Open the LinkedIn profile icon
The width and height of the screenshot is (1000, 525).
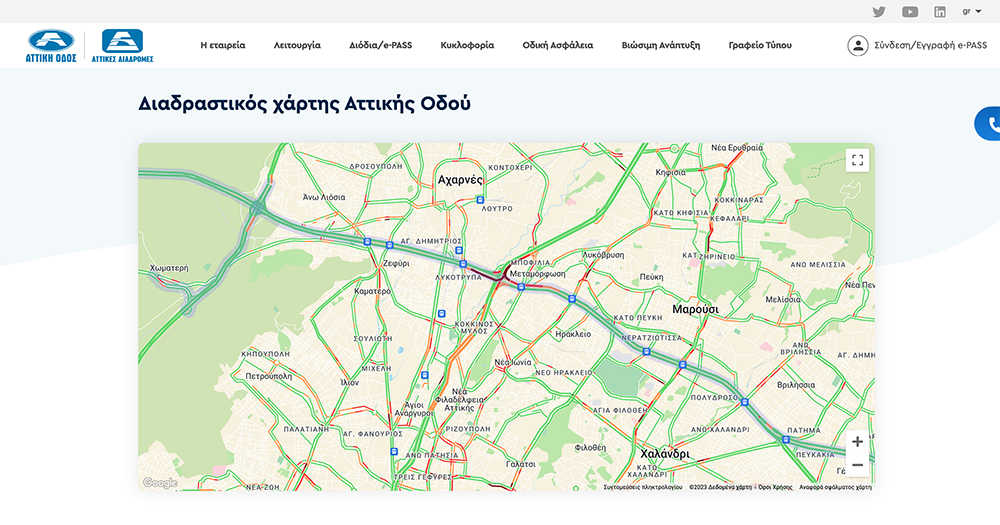(x=940, y=12)
